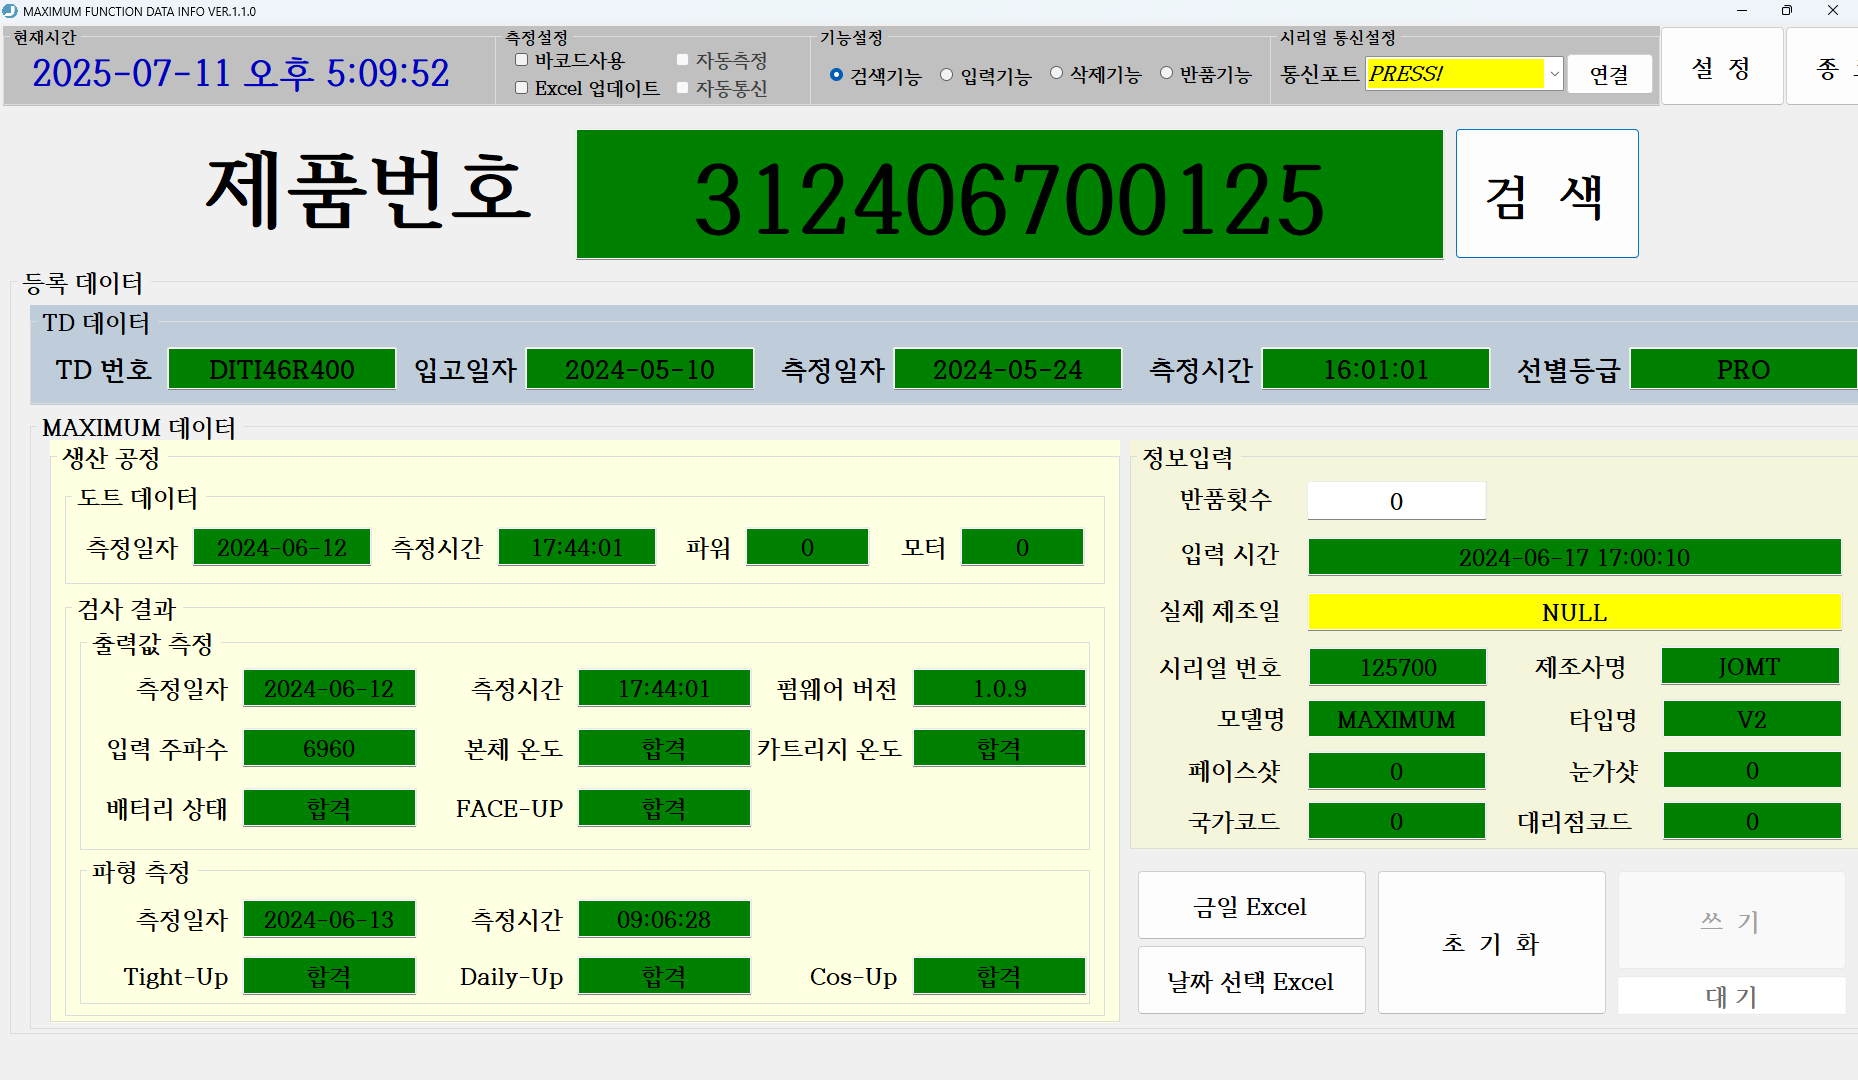The width and height of the screenshot is (1858, 1080).
Task: Click the 검색 (search) button
Action: (1546, 194)
